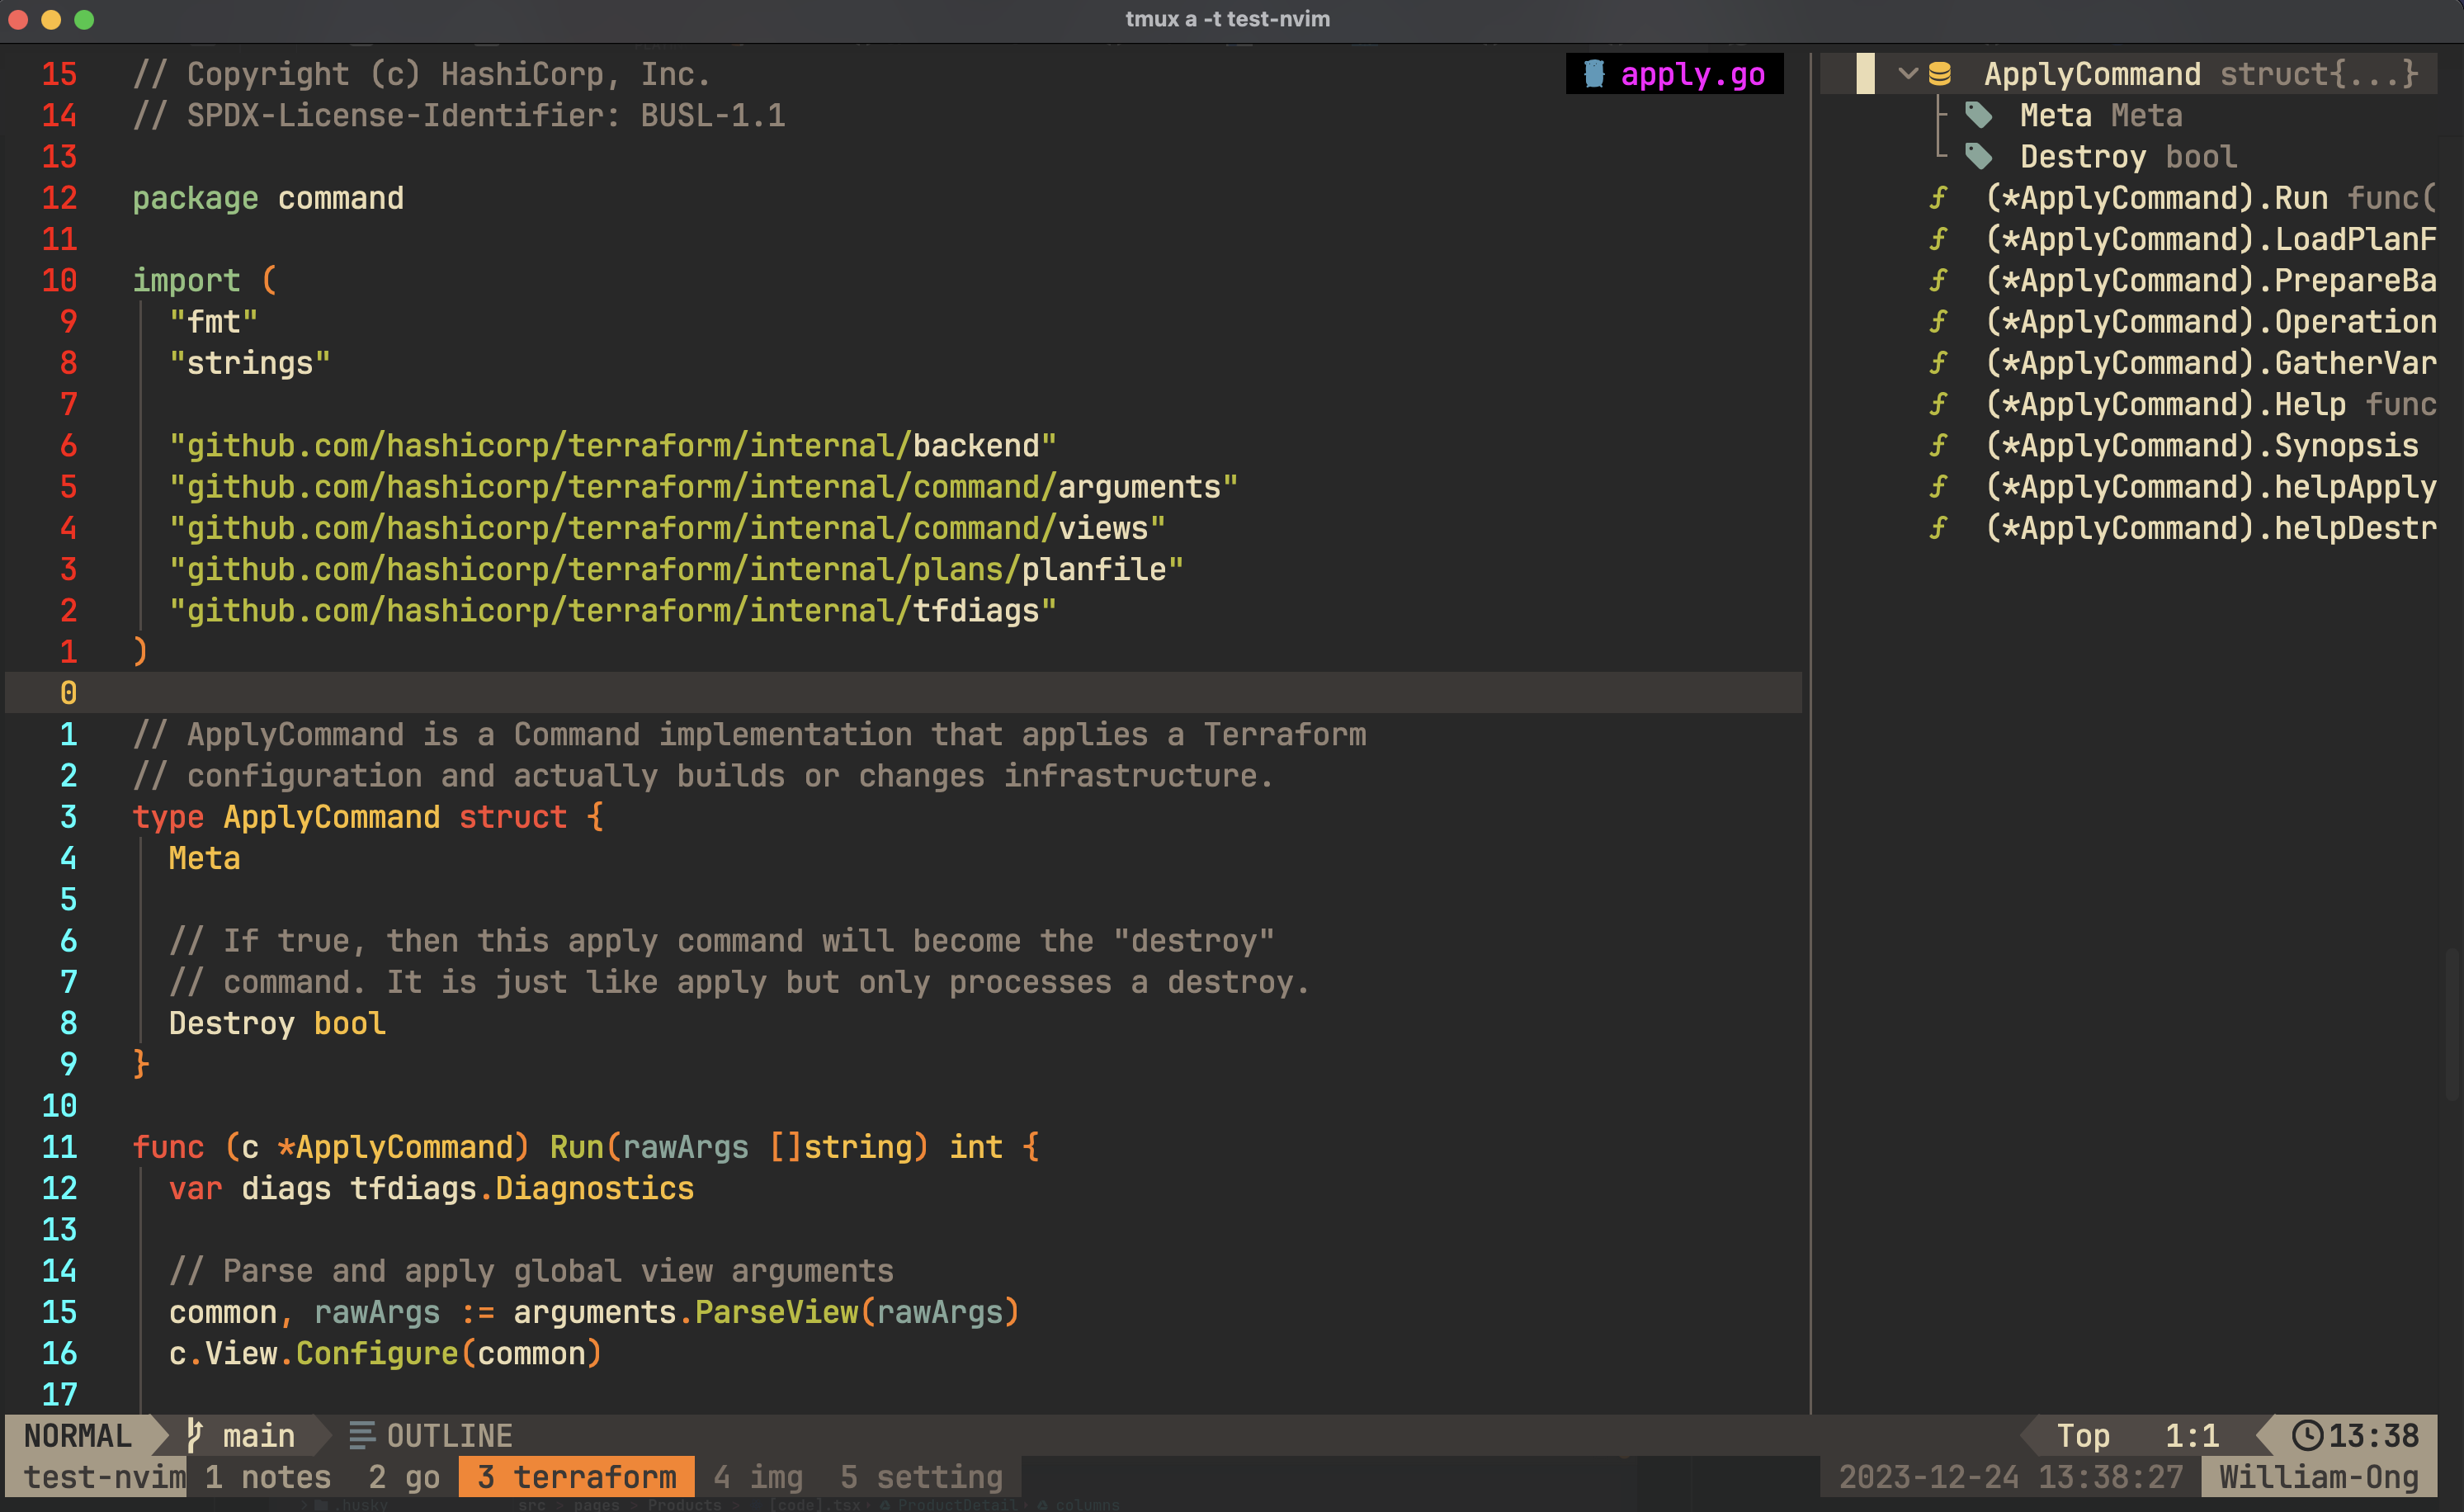Switch to tmux window 2 go
Image resolution: width=2464 pixels, height=1512 pixels.
point(404,1477)
